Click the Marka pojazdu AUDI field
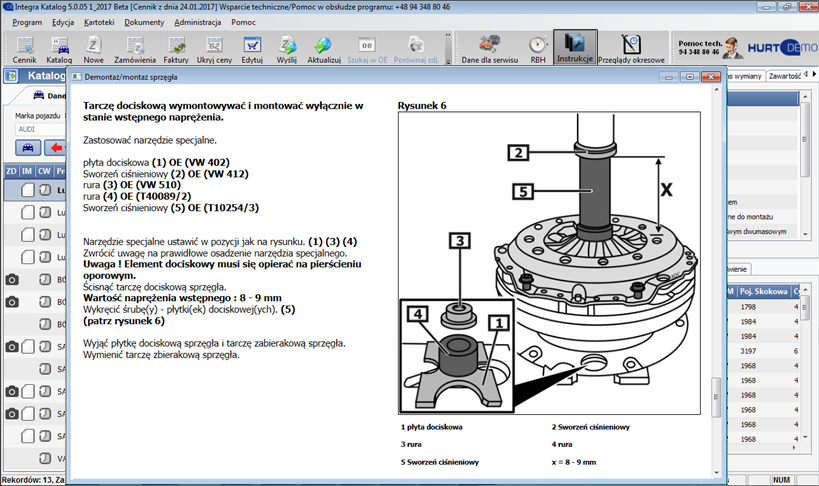The height and width of the screenshot is (486, 819). coord(40,129)
